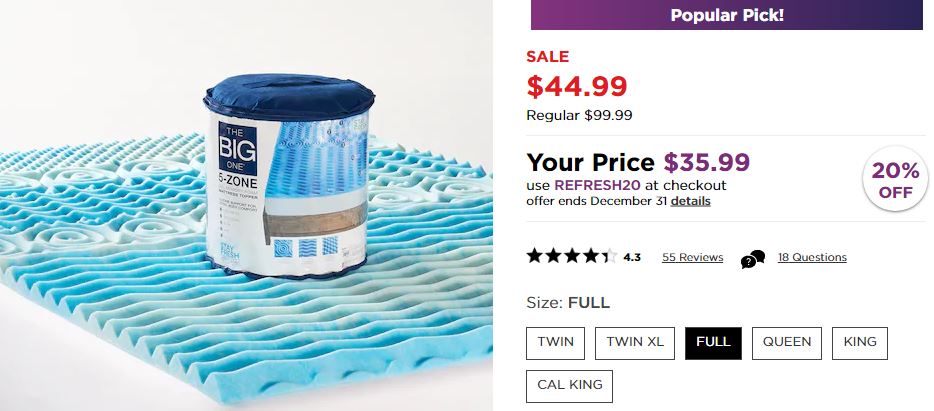Select the TWIN size option

pyautogui.click(x=555, y=342)
